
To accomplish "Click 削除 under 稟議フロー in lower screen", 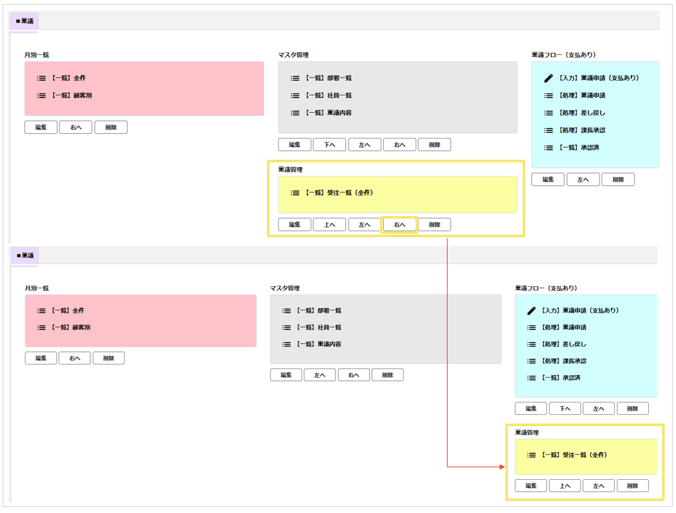I will click(x=632, y=409).
